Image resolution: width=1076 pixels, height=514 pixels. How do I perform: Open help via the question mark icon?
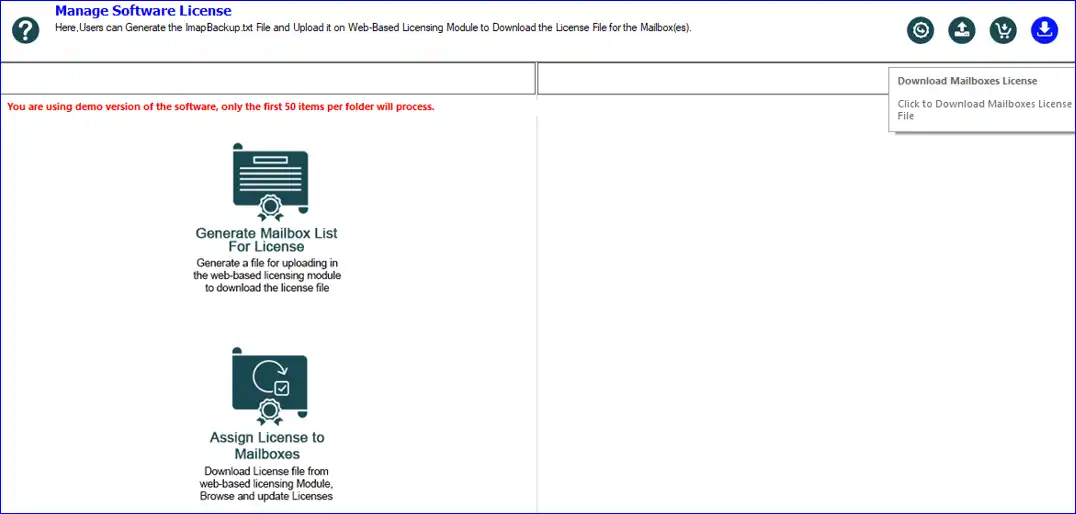pos(25,30)
